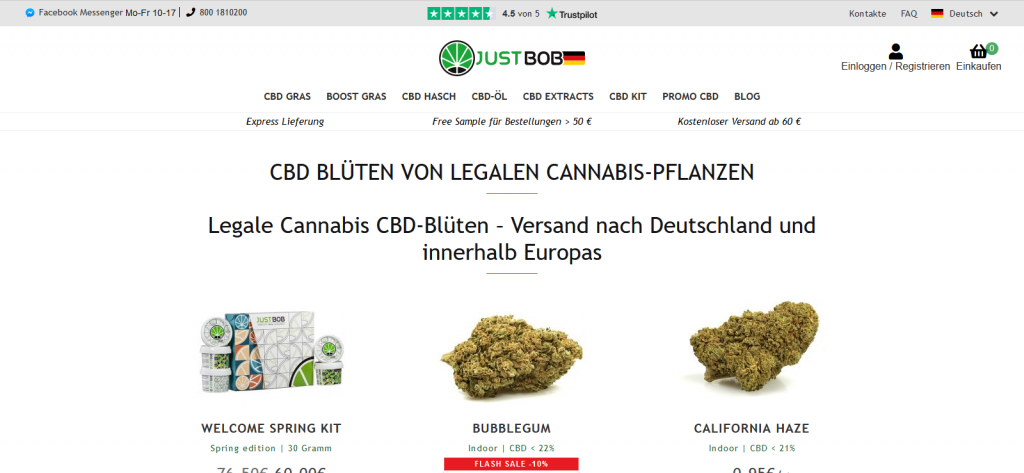Image resolution: width=1024 pixels, height=473 pixels.
Task: Open the Kontakte link
Action: pos(867,14)
